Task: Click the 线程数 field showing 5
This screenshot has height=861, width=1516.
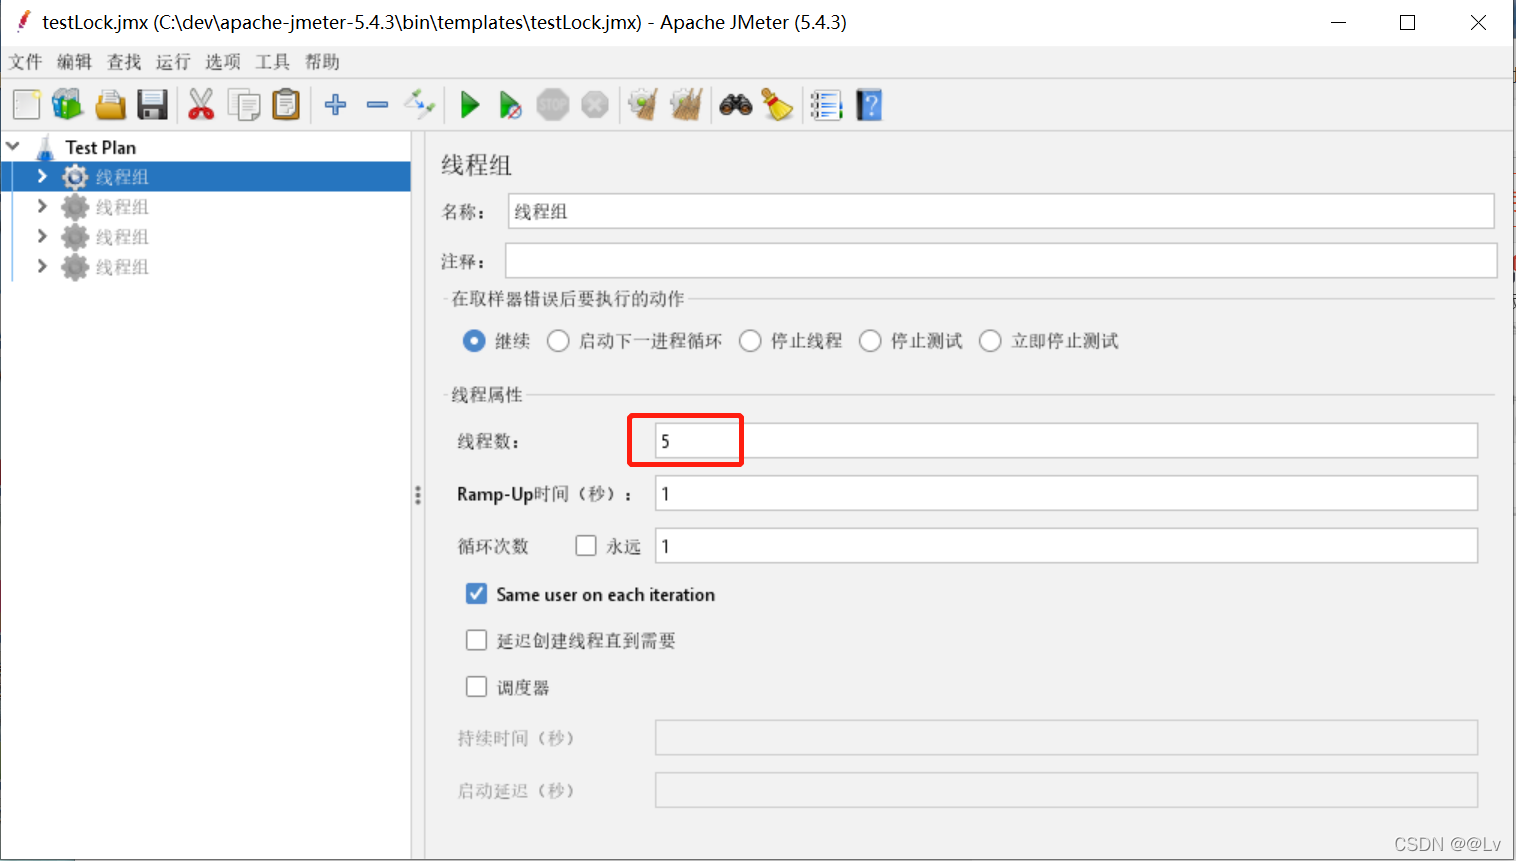Action: click(1066, 441)
